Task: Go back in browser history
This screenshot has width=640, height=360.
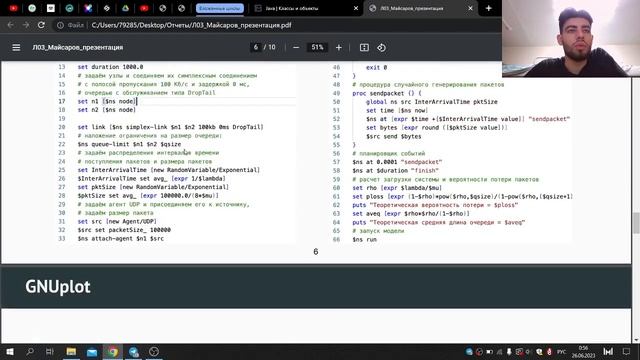Action: (11, 25)
